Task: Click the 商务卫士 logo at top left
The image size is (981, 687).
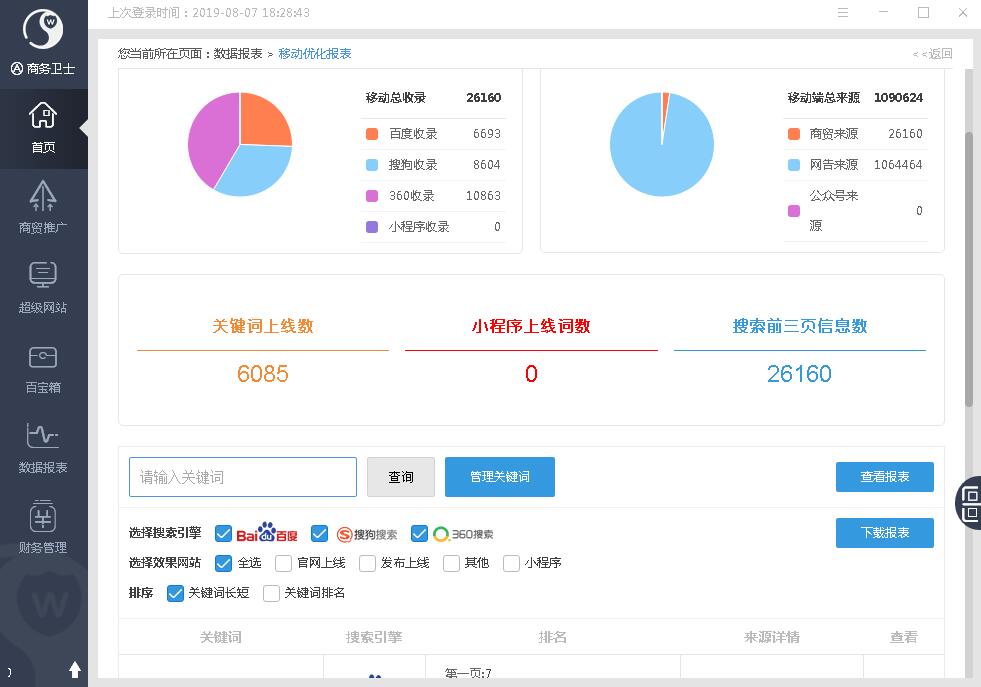Action: pyautogui.click(x=43, y=30)
